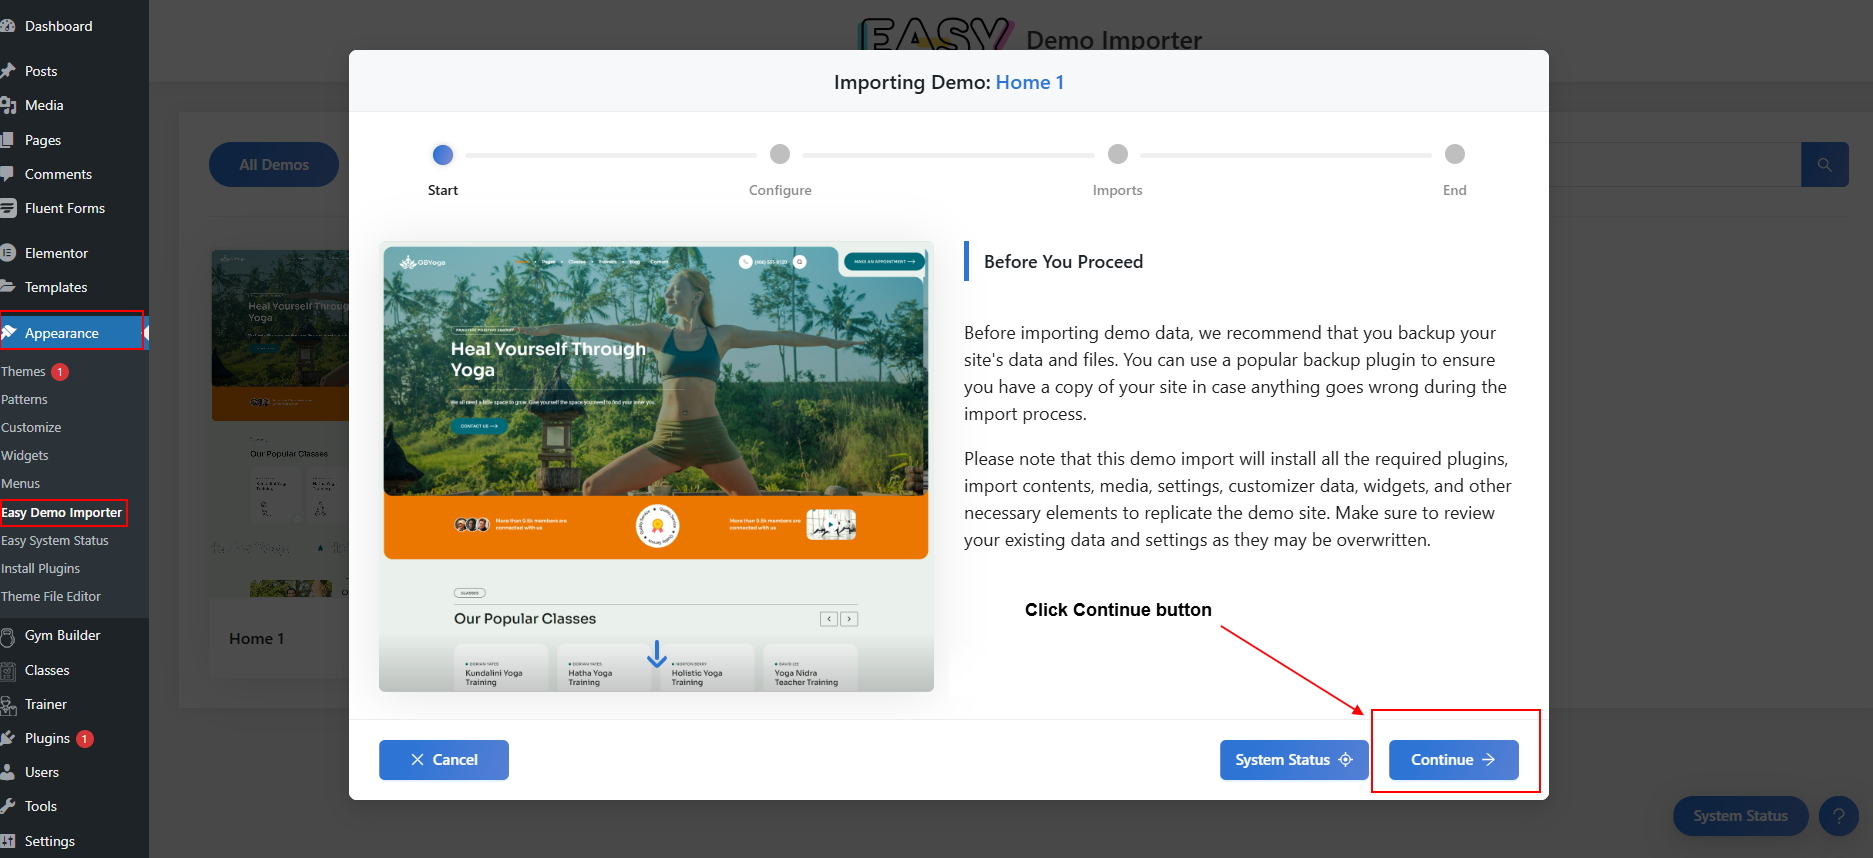This screenshot has width=1873, height=858.
Task: Click the Home 1 demo link in title
Action: (x=1029, y=82)
